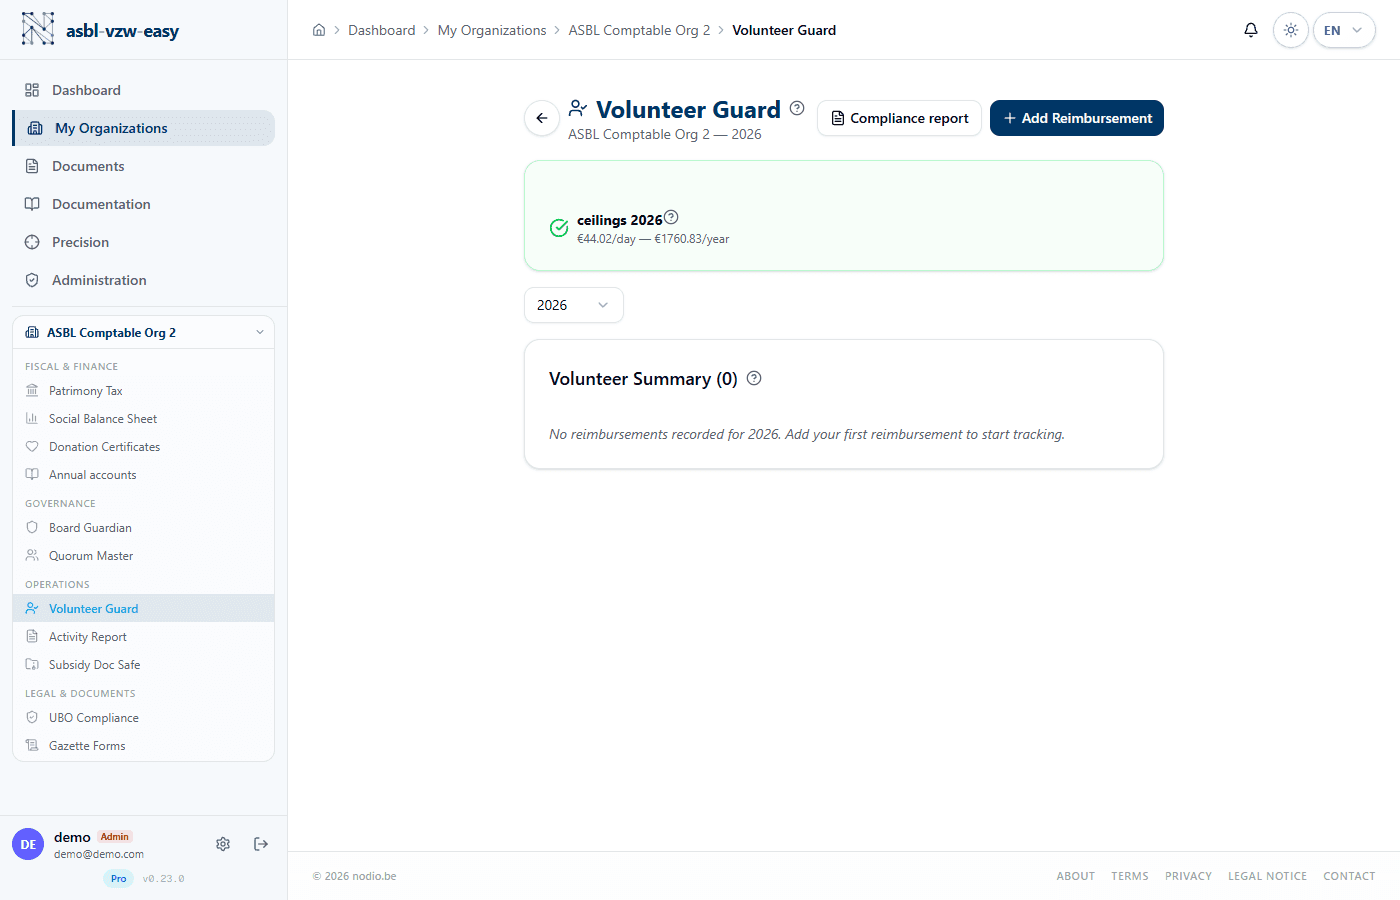The height and width of the screenshot is (900, 1400).
Task: Open help icon next to Volunteer Guard title
Action: 797,108
